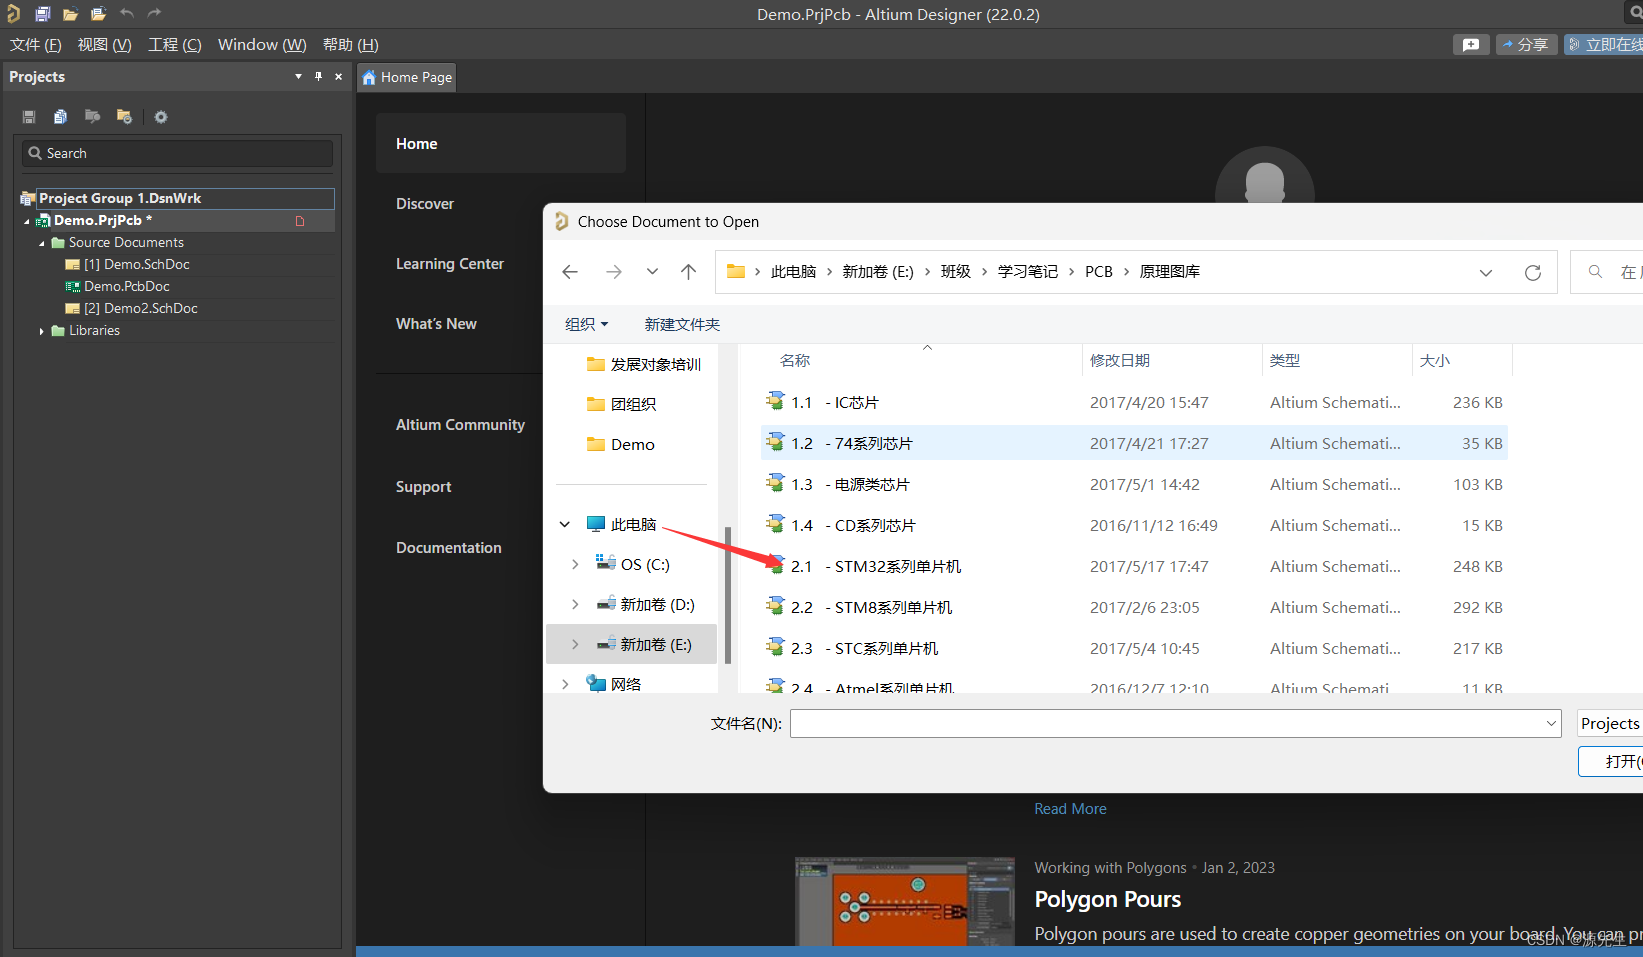Open the 组织 organize dropdown

pyautogui.click(x=587, y=324)
